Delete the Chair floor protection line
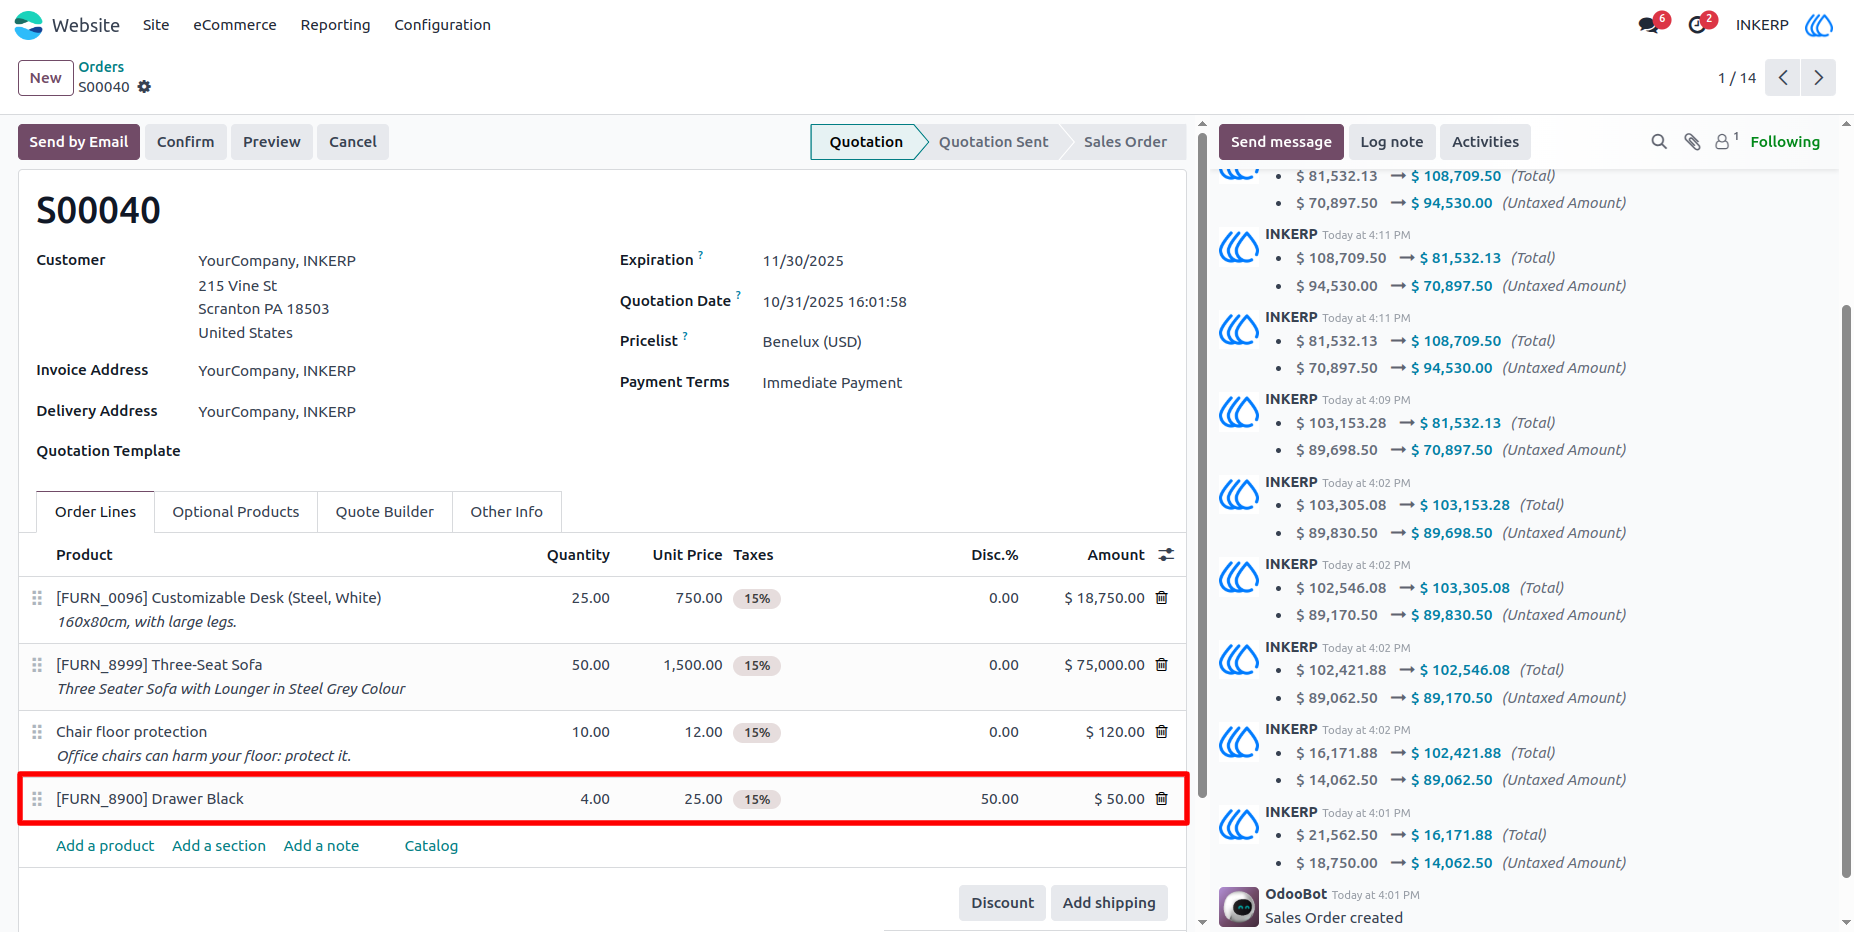 1162,732
